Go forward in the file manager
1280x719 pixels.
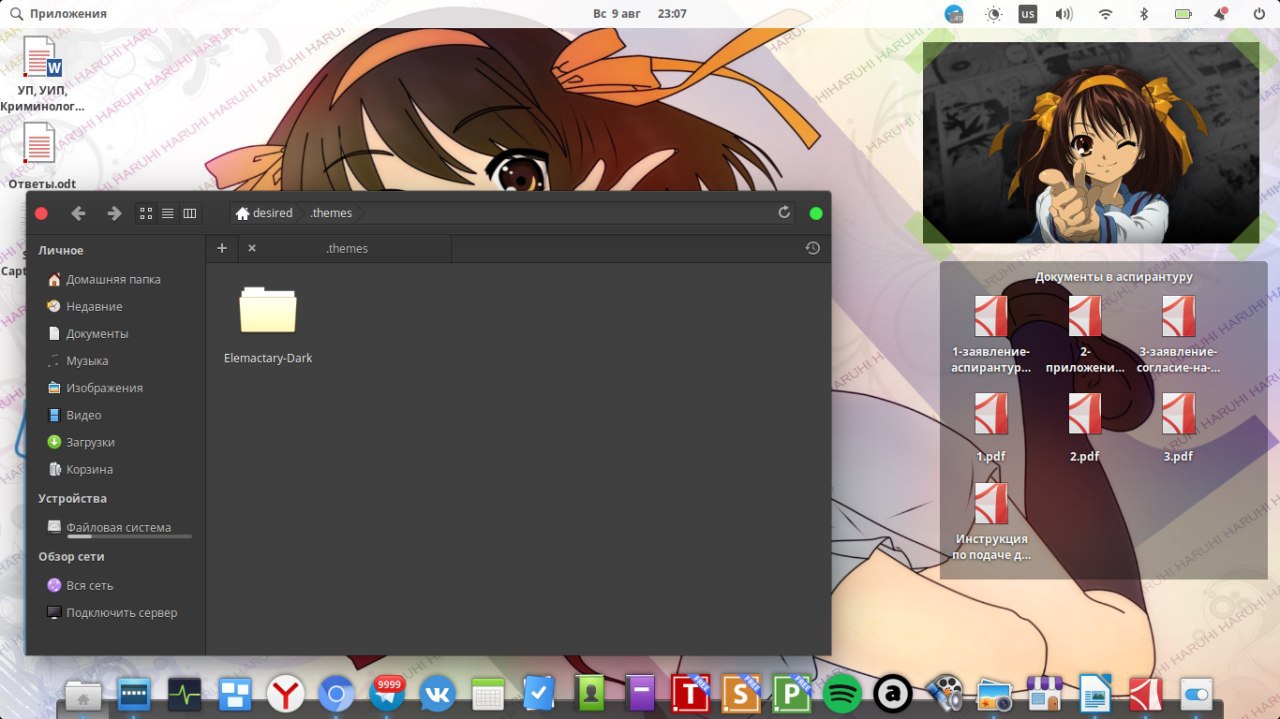(x=114, y=213)
